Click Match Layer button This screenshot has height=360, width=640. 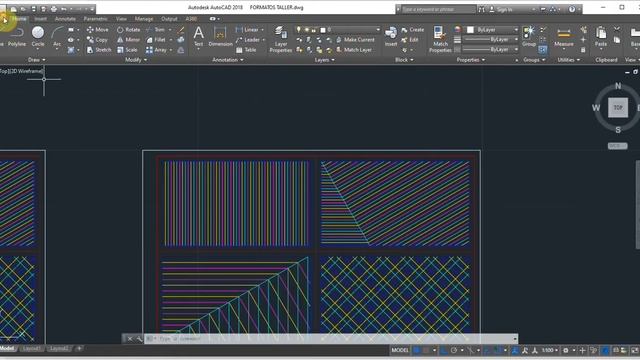point(354,50)
